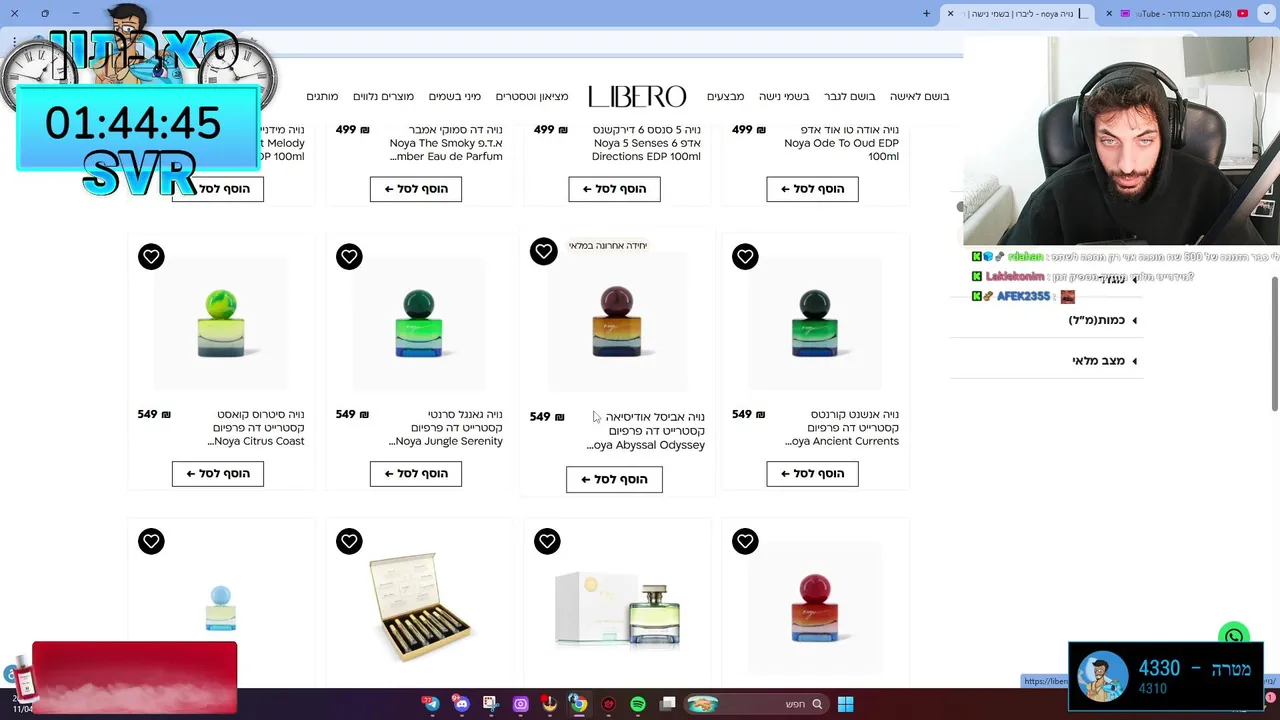Click the taskbar search box

click(758, 704)
